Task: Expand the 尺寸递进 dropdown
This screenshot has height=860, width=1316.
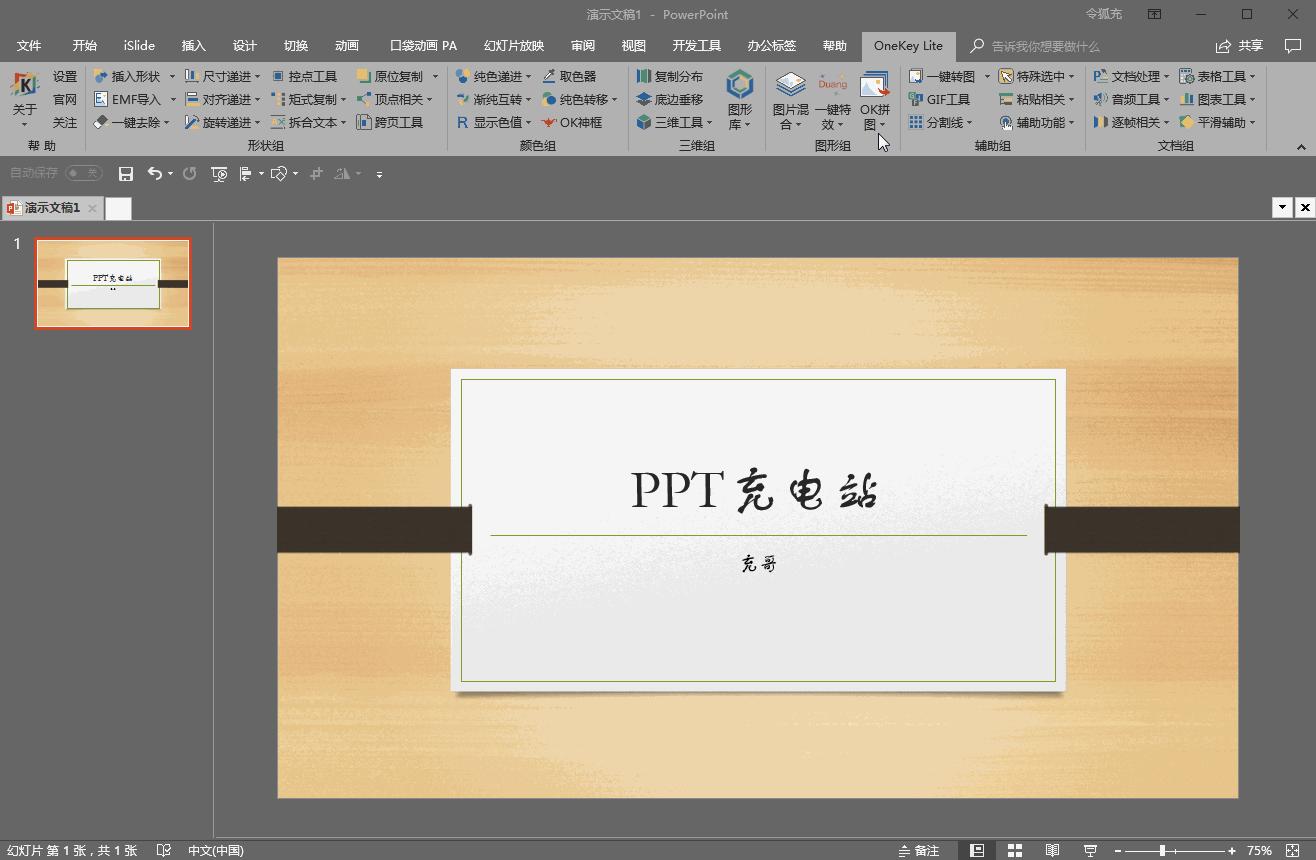Action: (x=257, y=77)
